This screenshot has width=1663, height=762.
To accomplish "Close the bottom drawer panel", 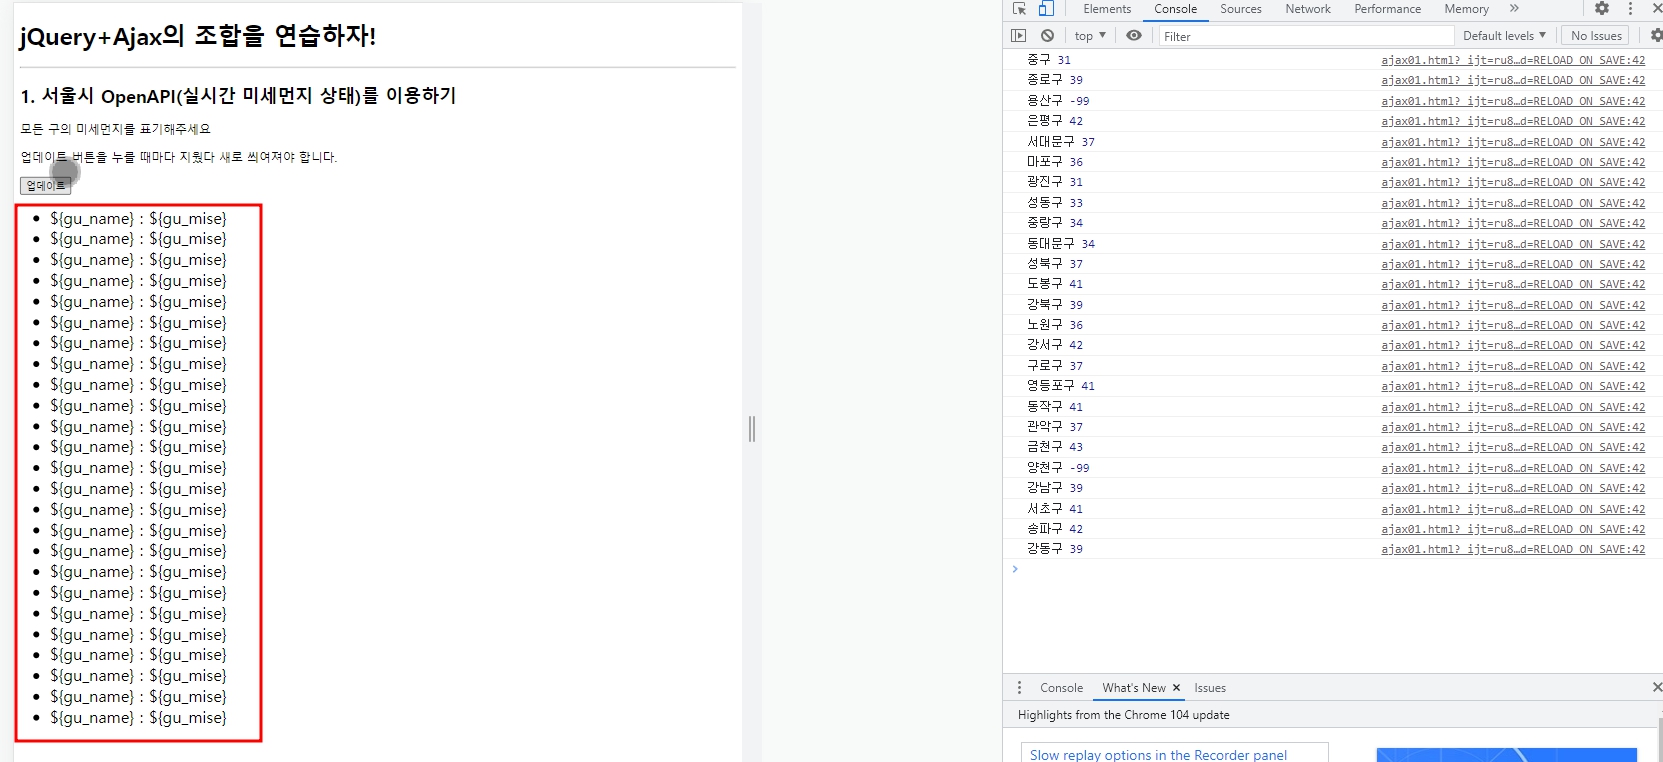I will pyautogui.click(x=1656, y=687).
